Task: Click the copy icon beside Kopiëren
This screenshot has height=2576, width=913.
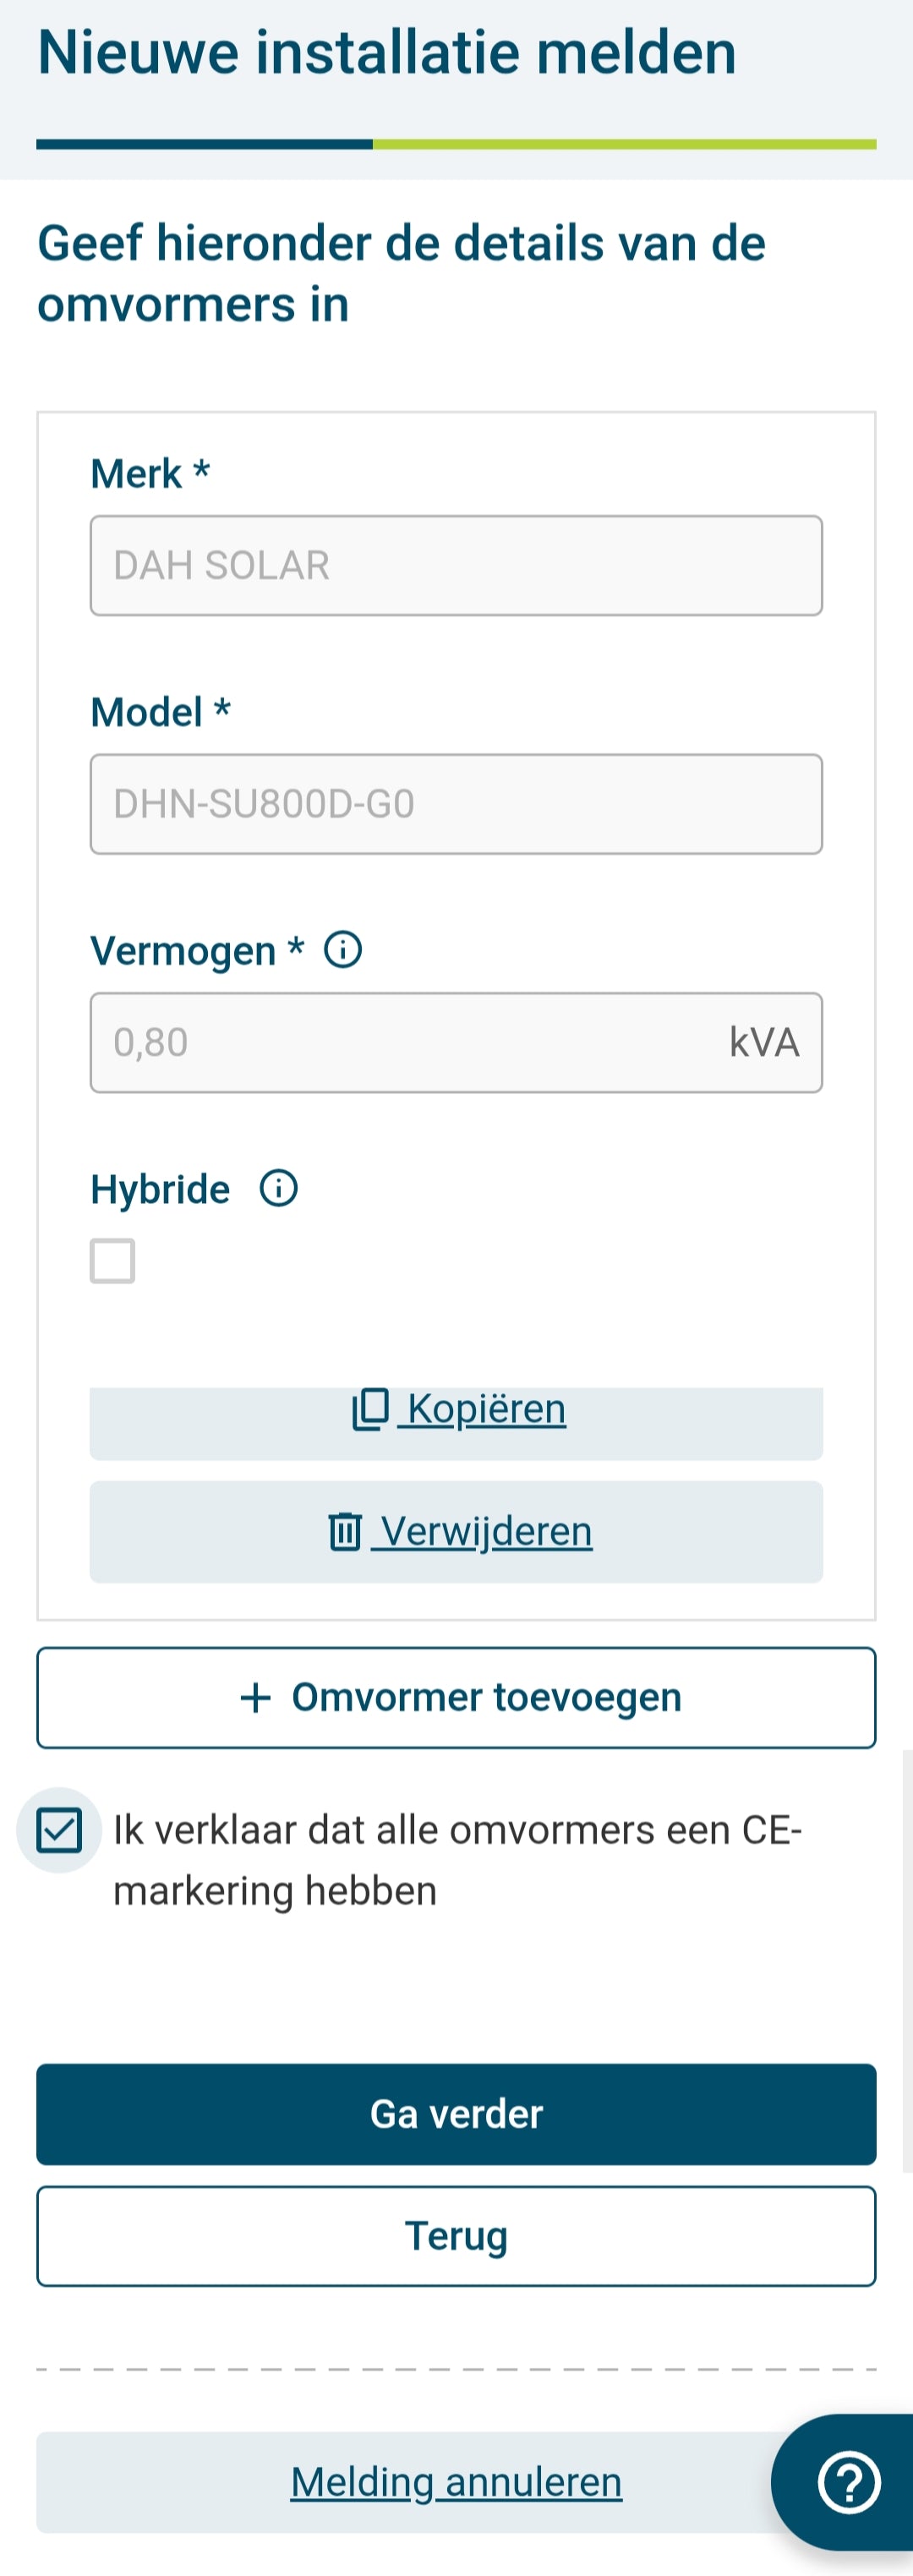Action: [370, 1409]
